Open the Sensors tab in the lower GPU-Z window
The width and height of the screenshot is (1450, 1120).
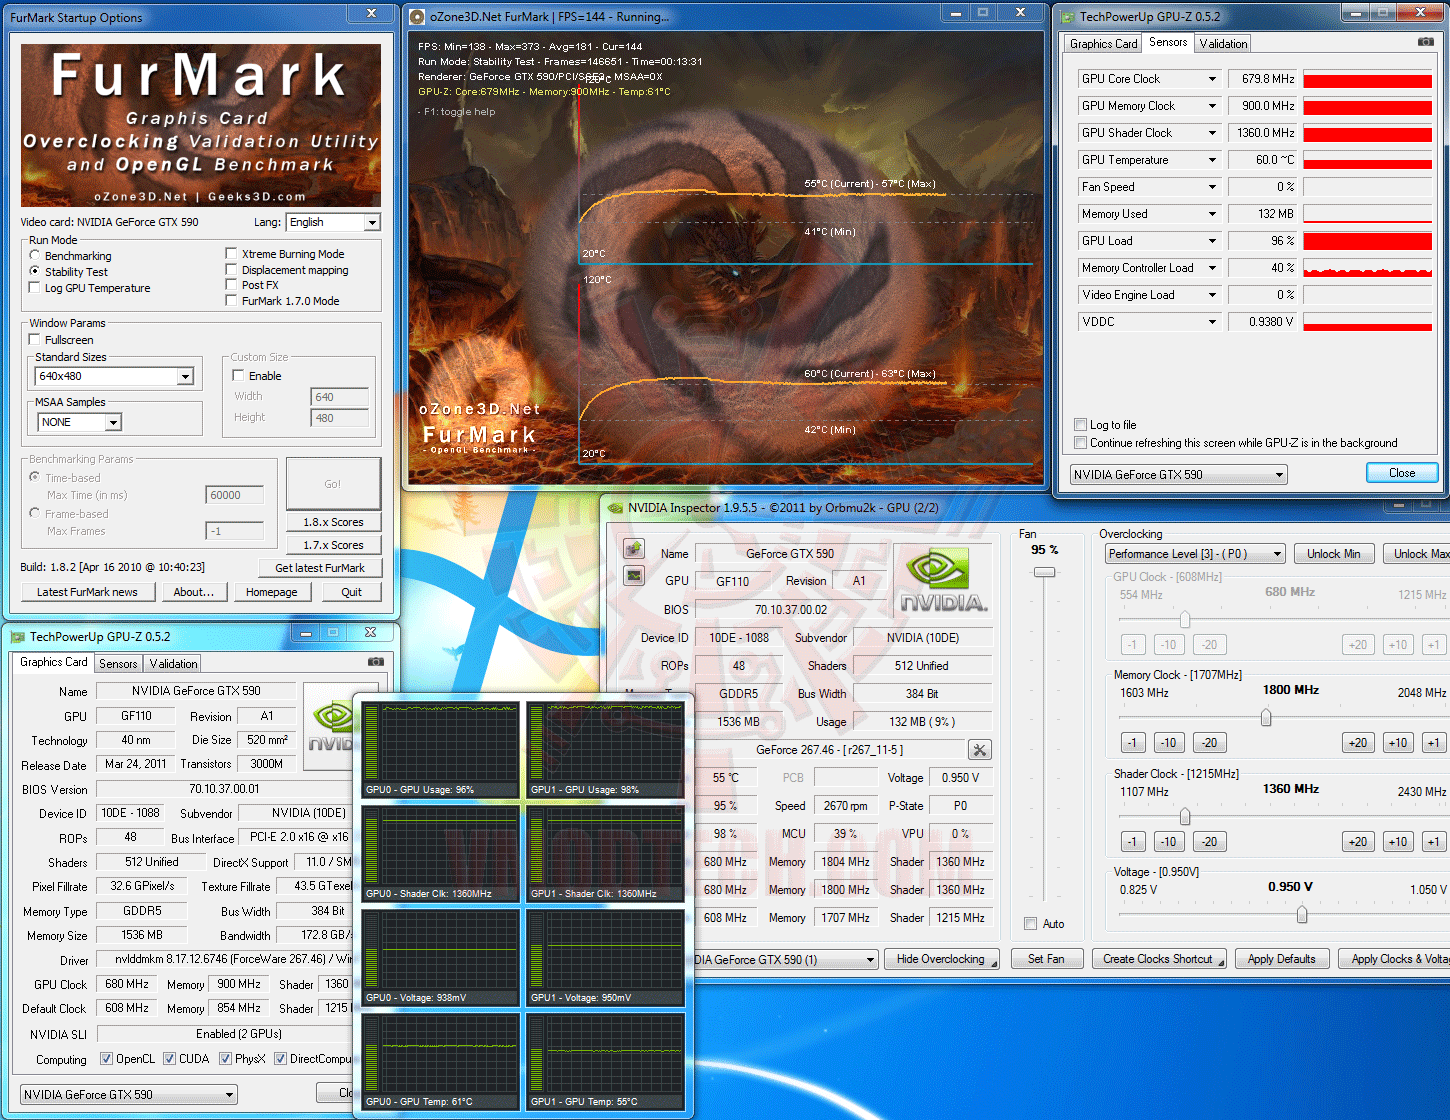coord(118,663)
